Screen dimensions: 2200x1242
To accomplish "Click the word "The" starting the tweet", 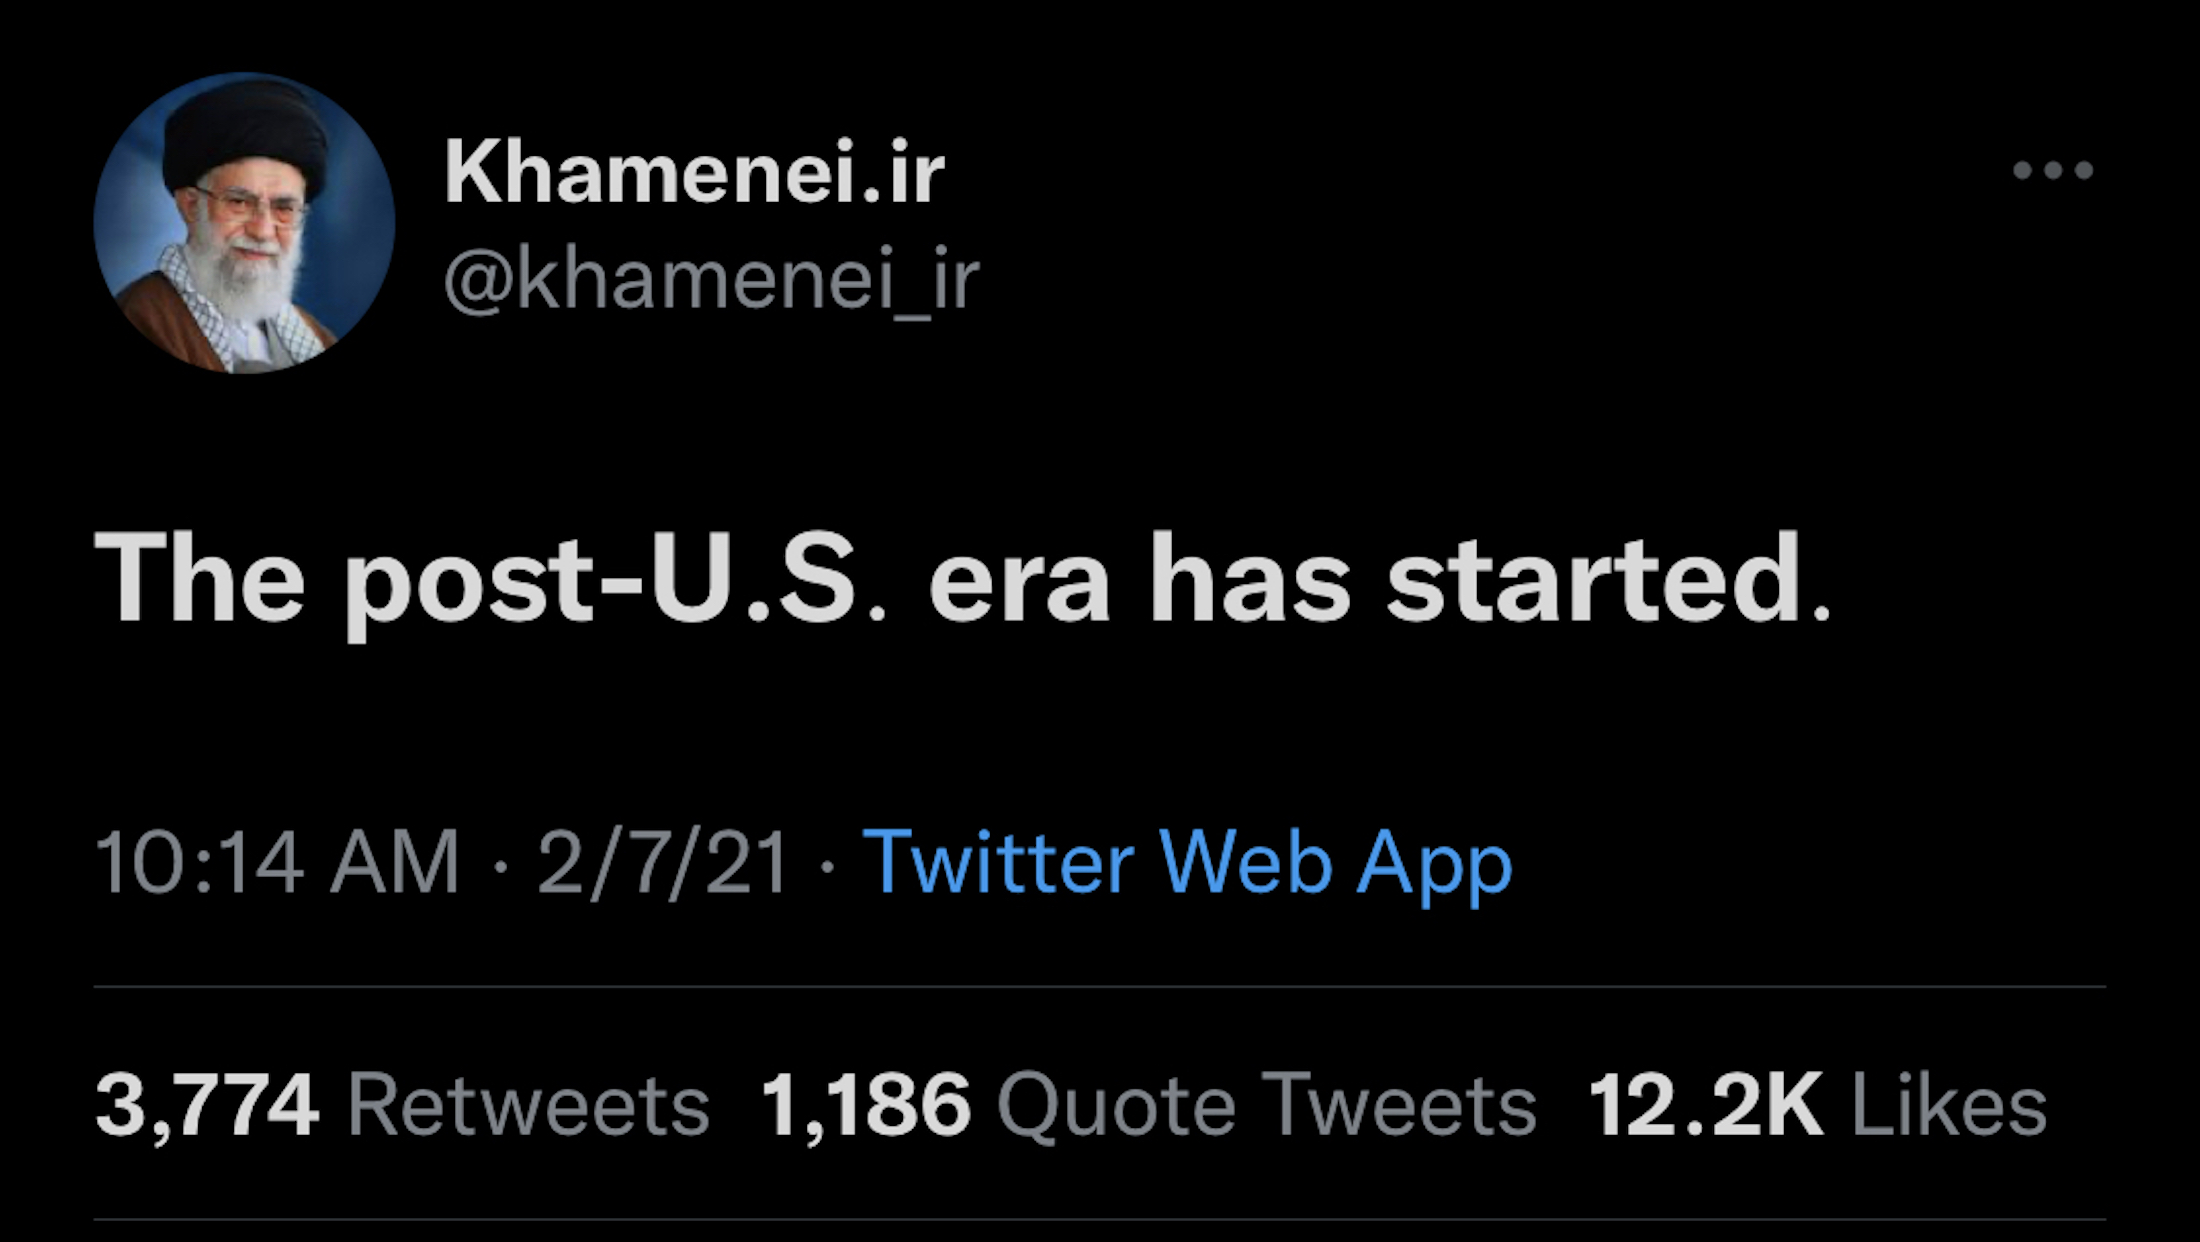I will point(200,582).
